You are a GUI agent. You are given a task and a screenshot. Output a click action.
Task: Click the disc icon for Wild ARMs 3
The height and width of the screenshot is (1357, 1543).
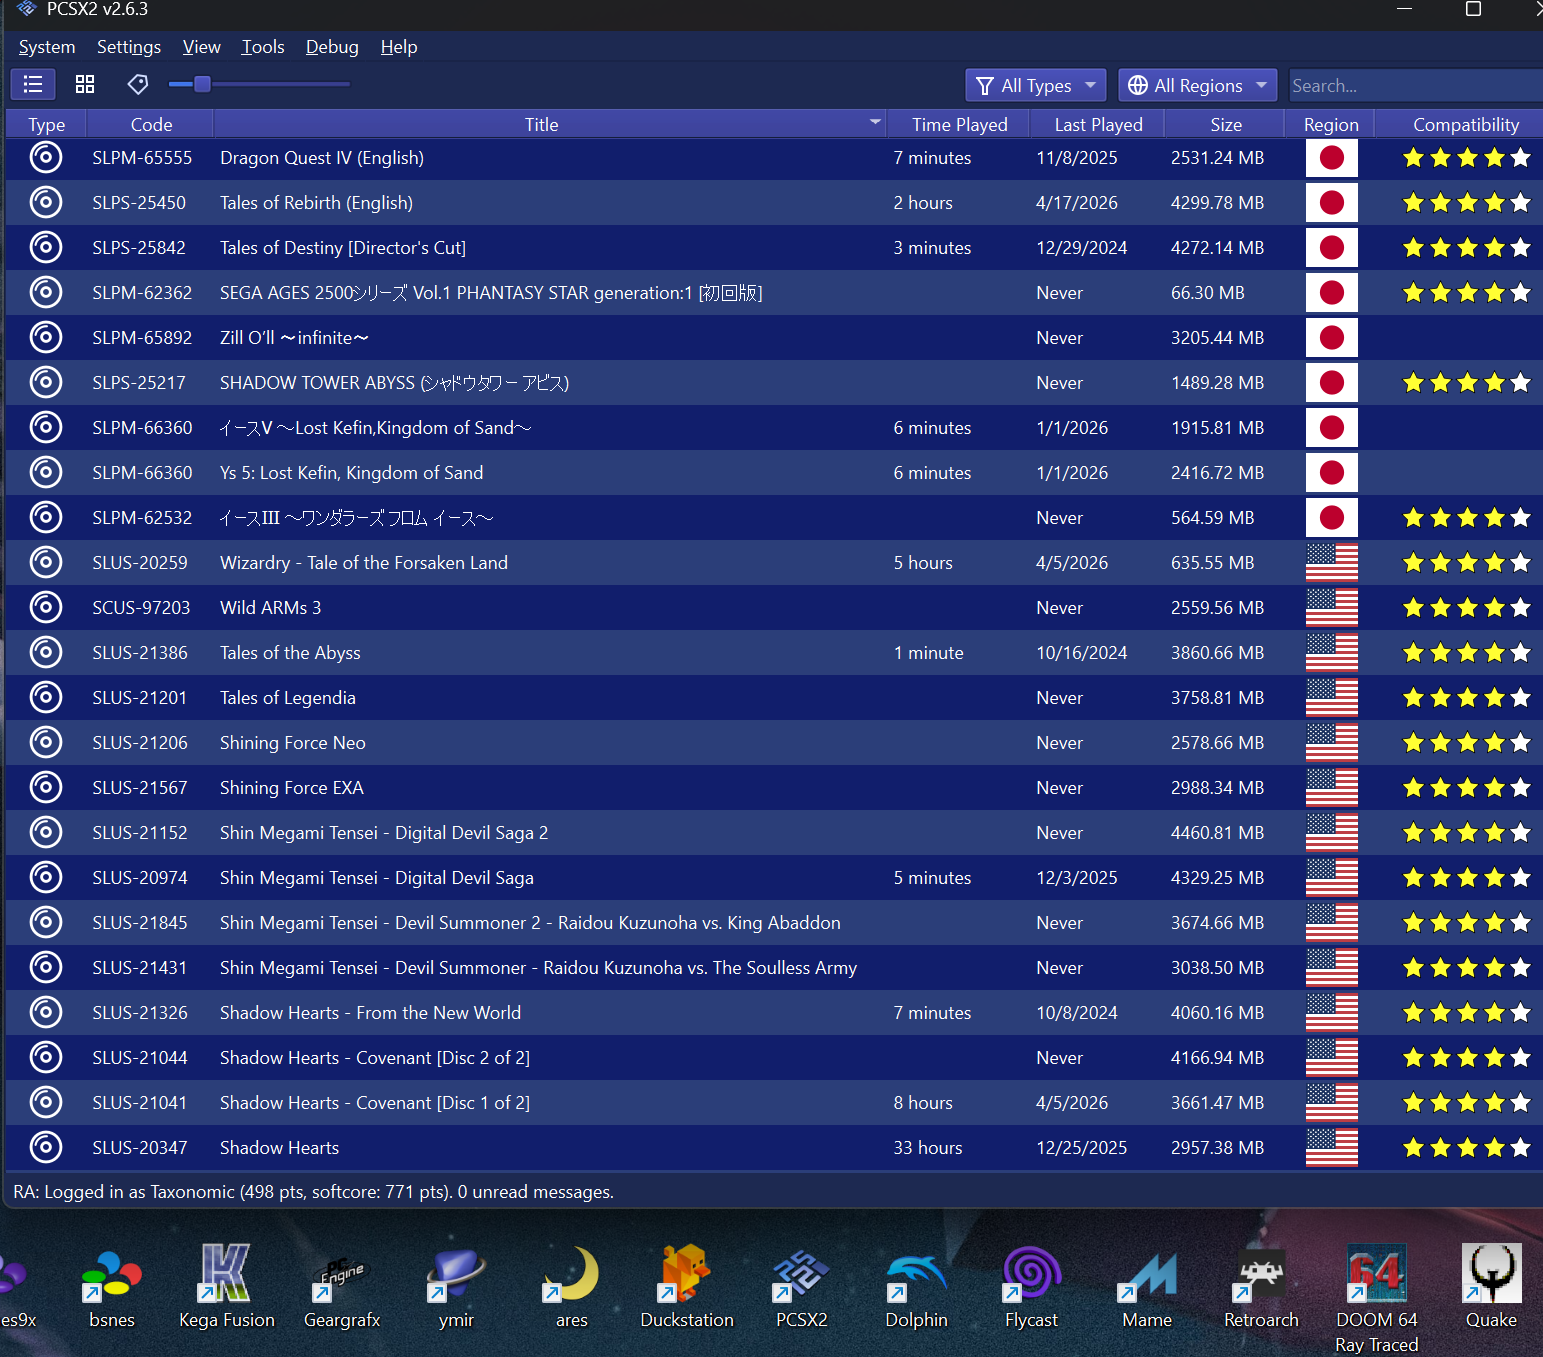pos(46,607)
